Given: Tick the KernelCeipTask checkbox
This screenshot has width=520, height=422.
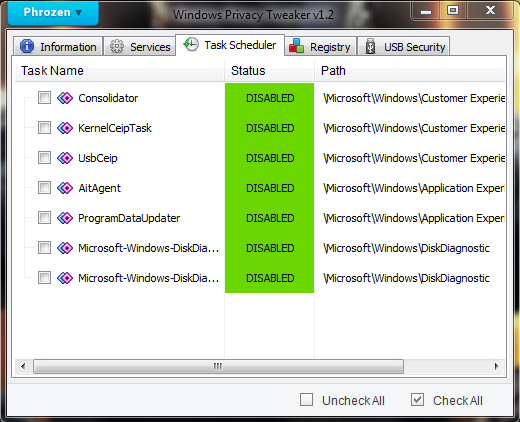Looking at the screenshot, I should click(x=44, y=128).
